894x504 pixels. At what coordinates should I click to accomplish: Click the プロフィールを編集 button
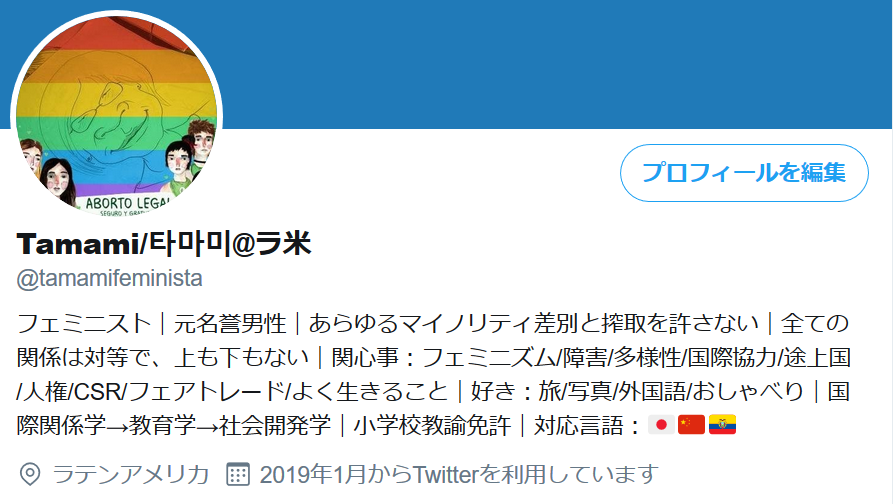tap(744, 173)
